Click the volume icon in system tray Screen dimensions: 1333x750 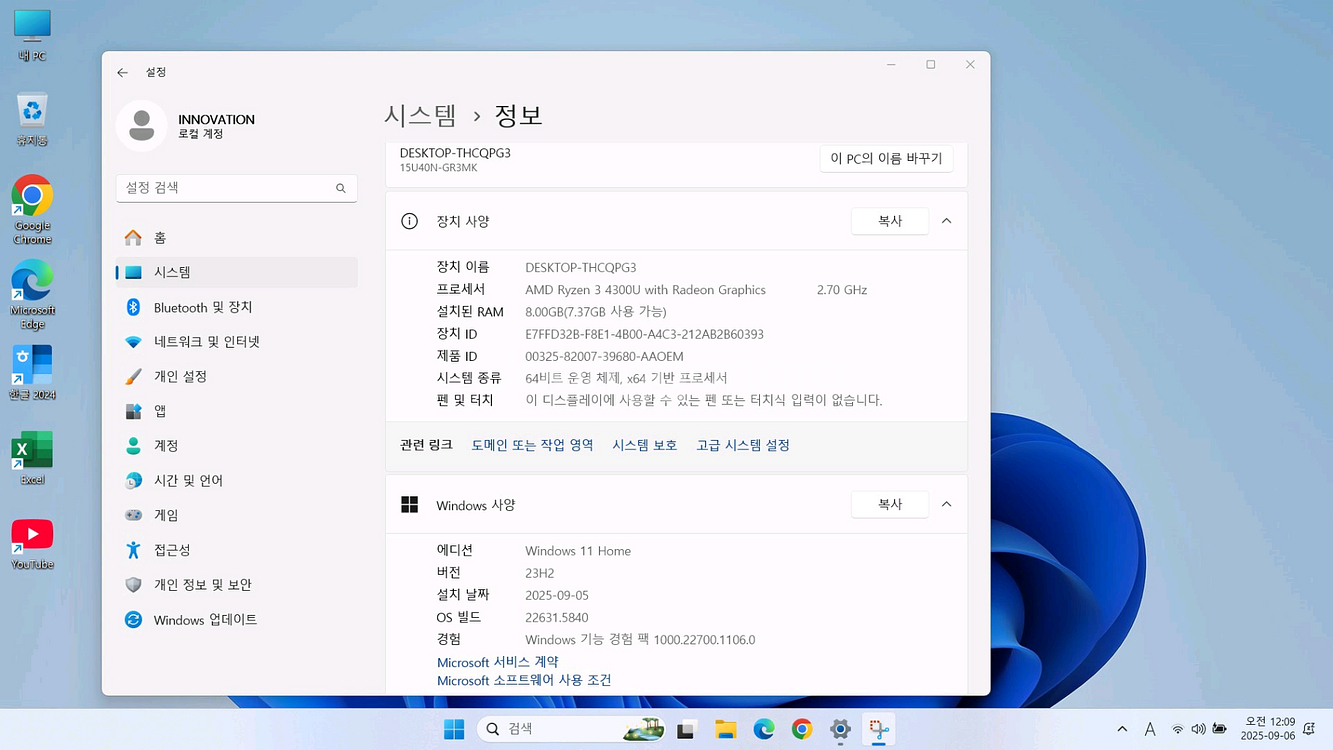[1197, 728]
